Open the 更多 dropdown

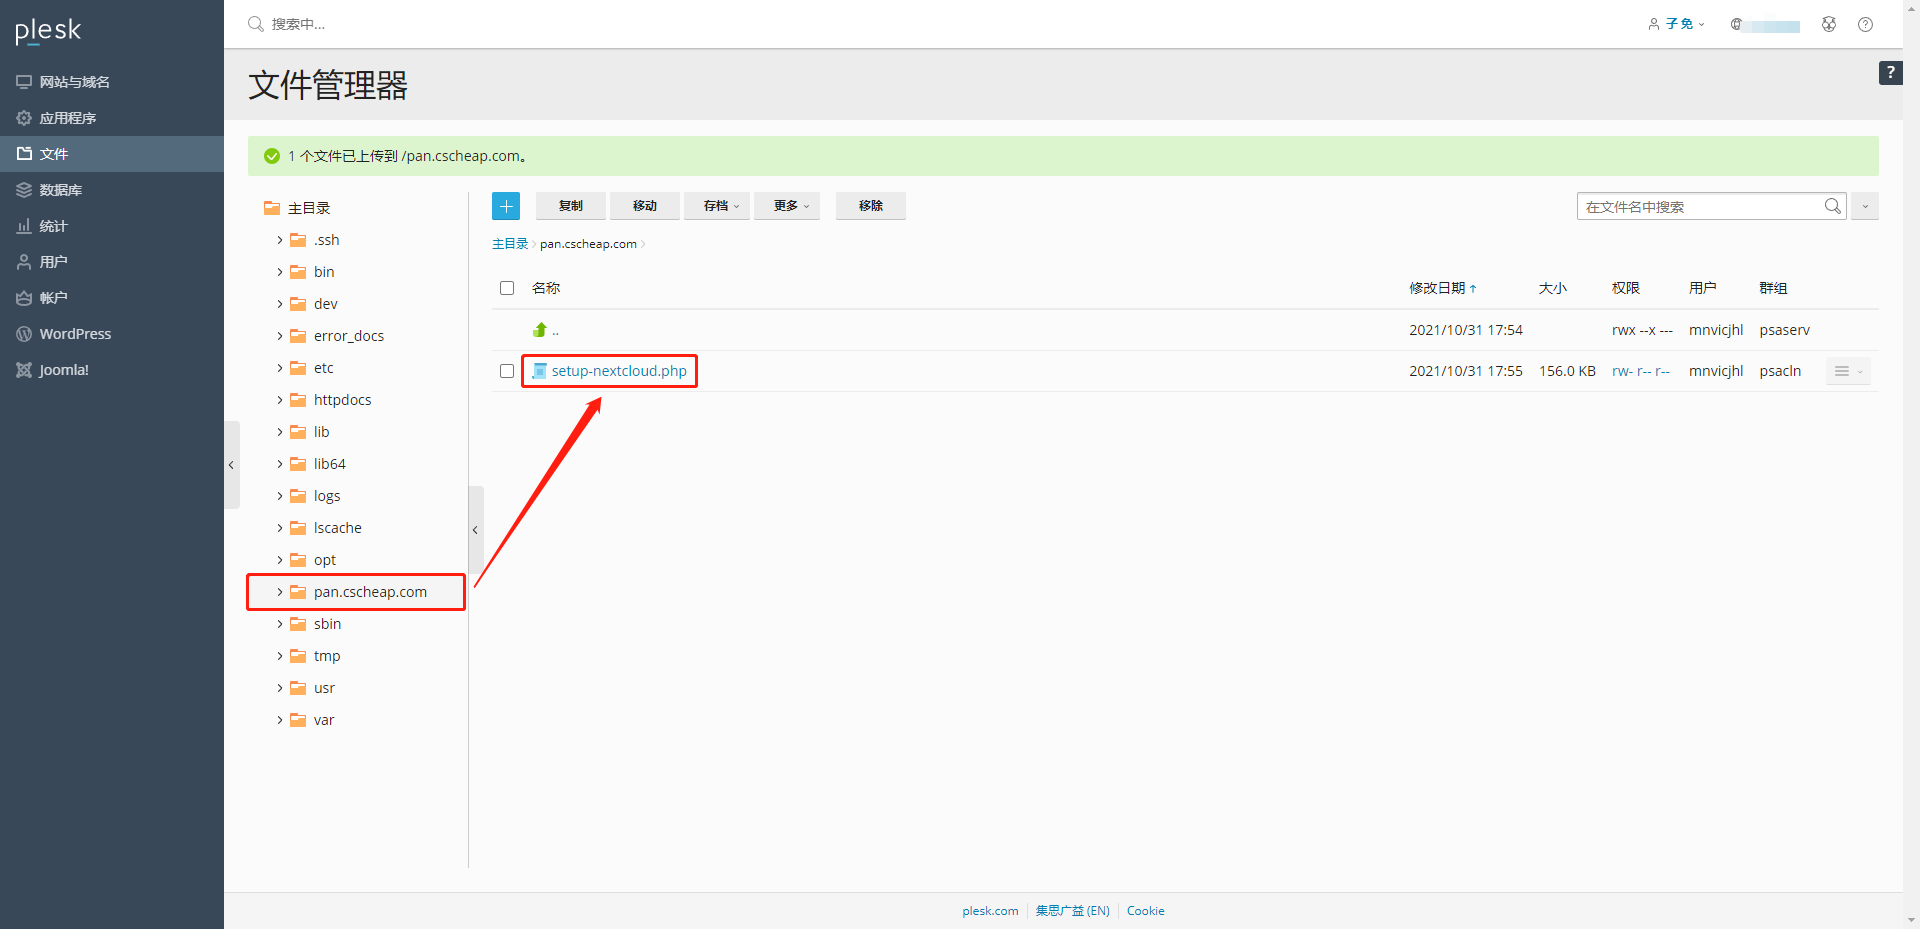pos(787,206)
